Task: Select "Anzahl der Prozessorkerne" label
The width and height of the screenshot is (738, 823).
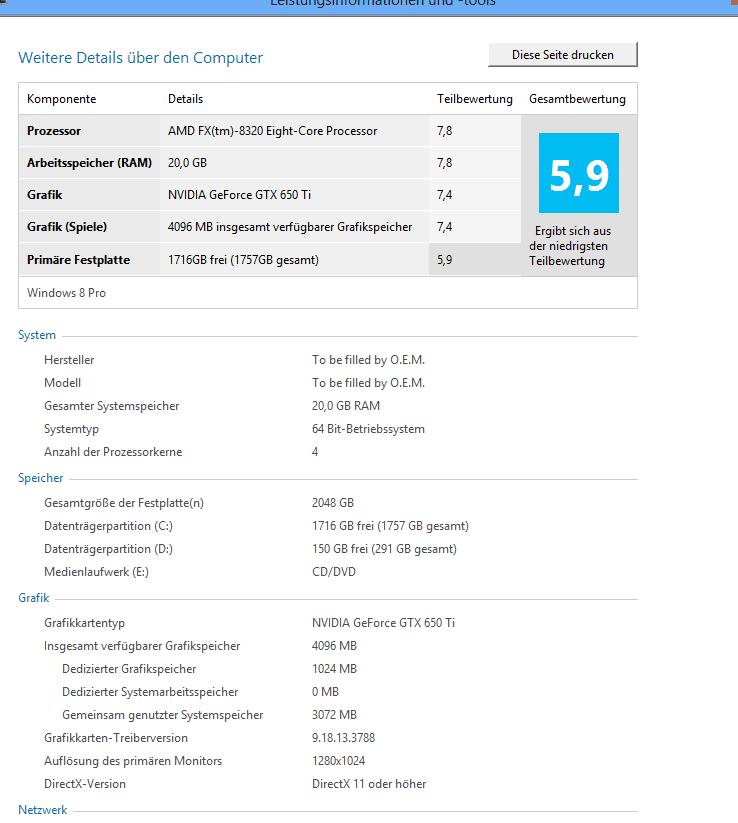Action: point(113,452)
